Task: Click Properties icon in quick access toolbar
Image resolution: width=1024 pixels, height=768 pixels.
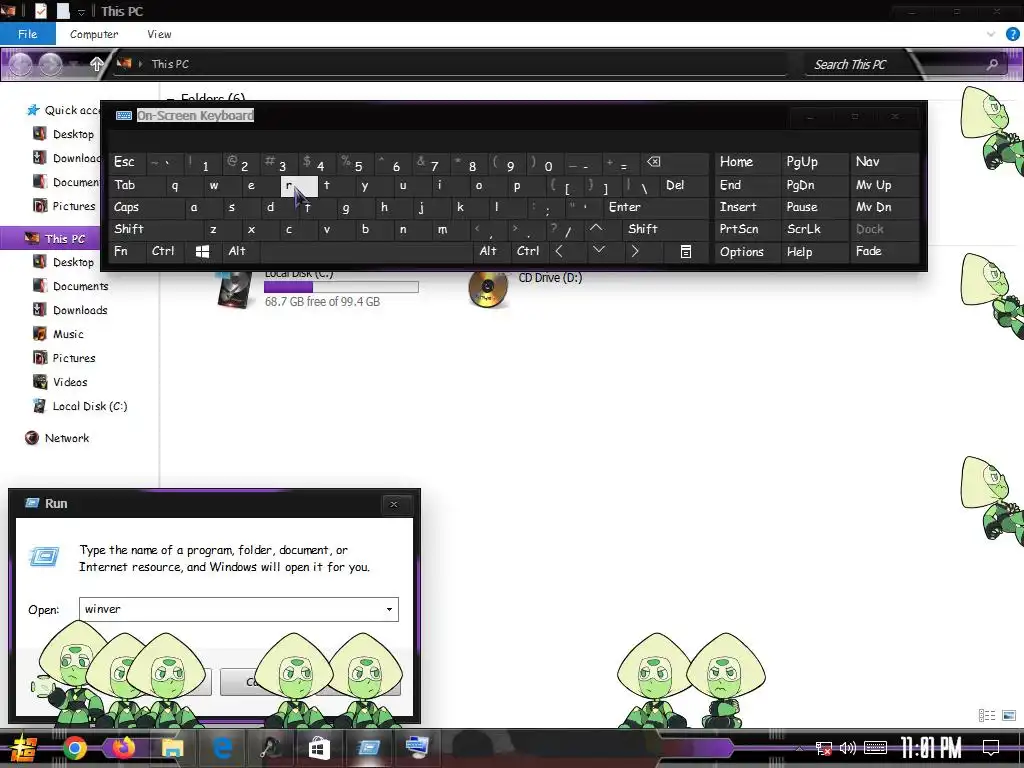Action: click(40, 11)
